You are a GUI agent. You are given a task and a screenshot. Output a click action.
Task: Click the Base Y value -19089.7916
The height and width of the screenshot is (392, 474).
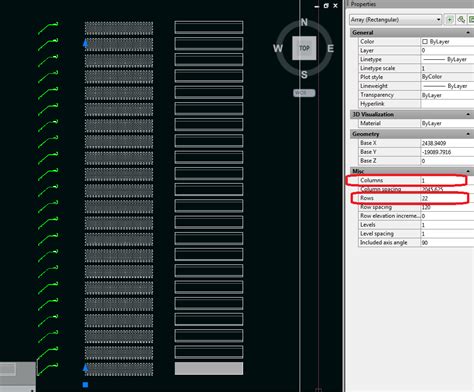(x=447, y=152)
